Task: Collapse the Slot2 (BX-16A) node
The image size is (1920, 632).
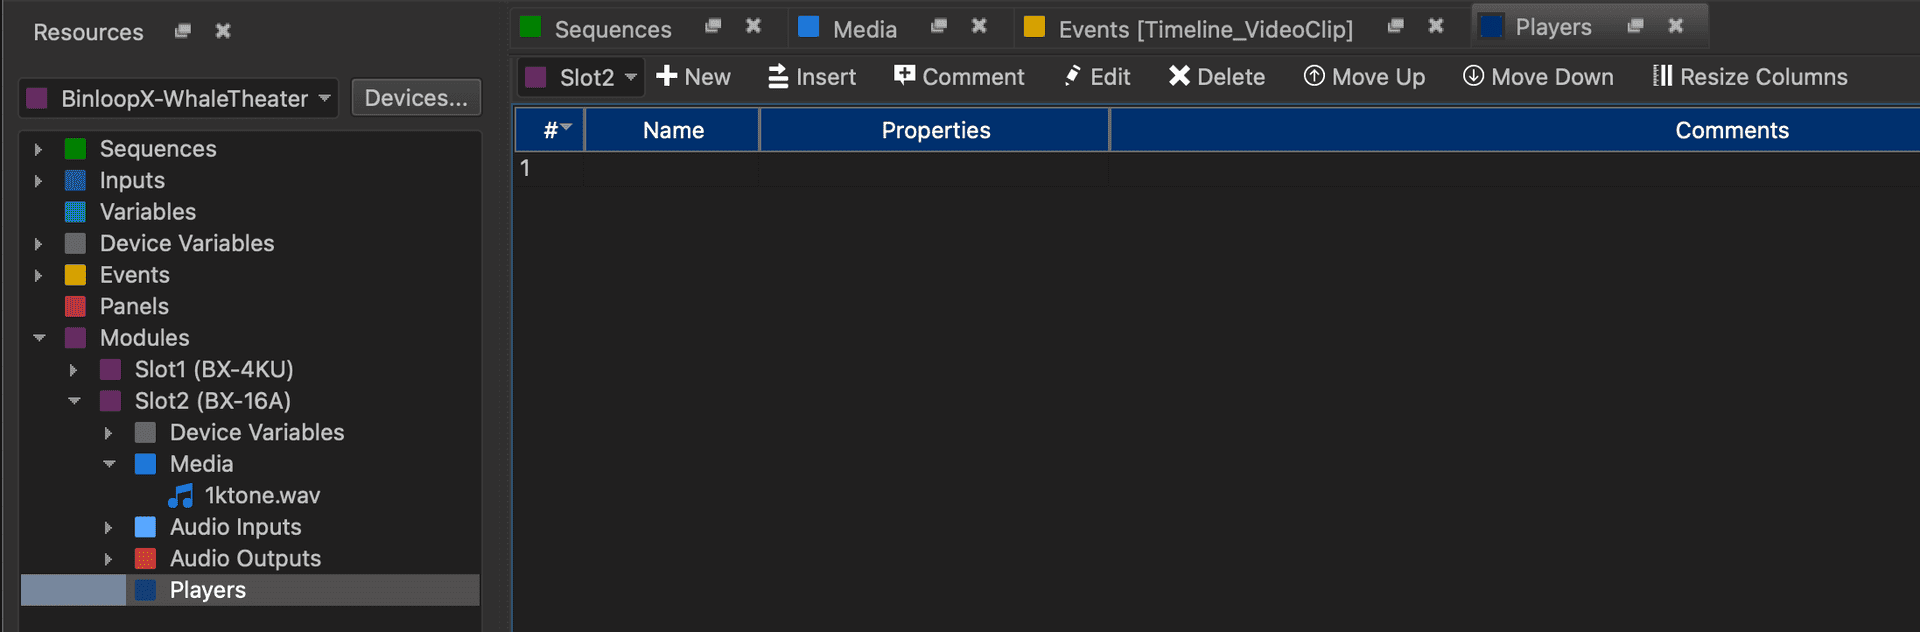Action: click(74, 401)
